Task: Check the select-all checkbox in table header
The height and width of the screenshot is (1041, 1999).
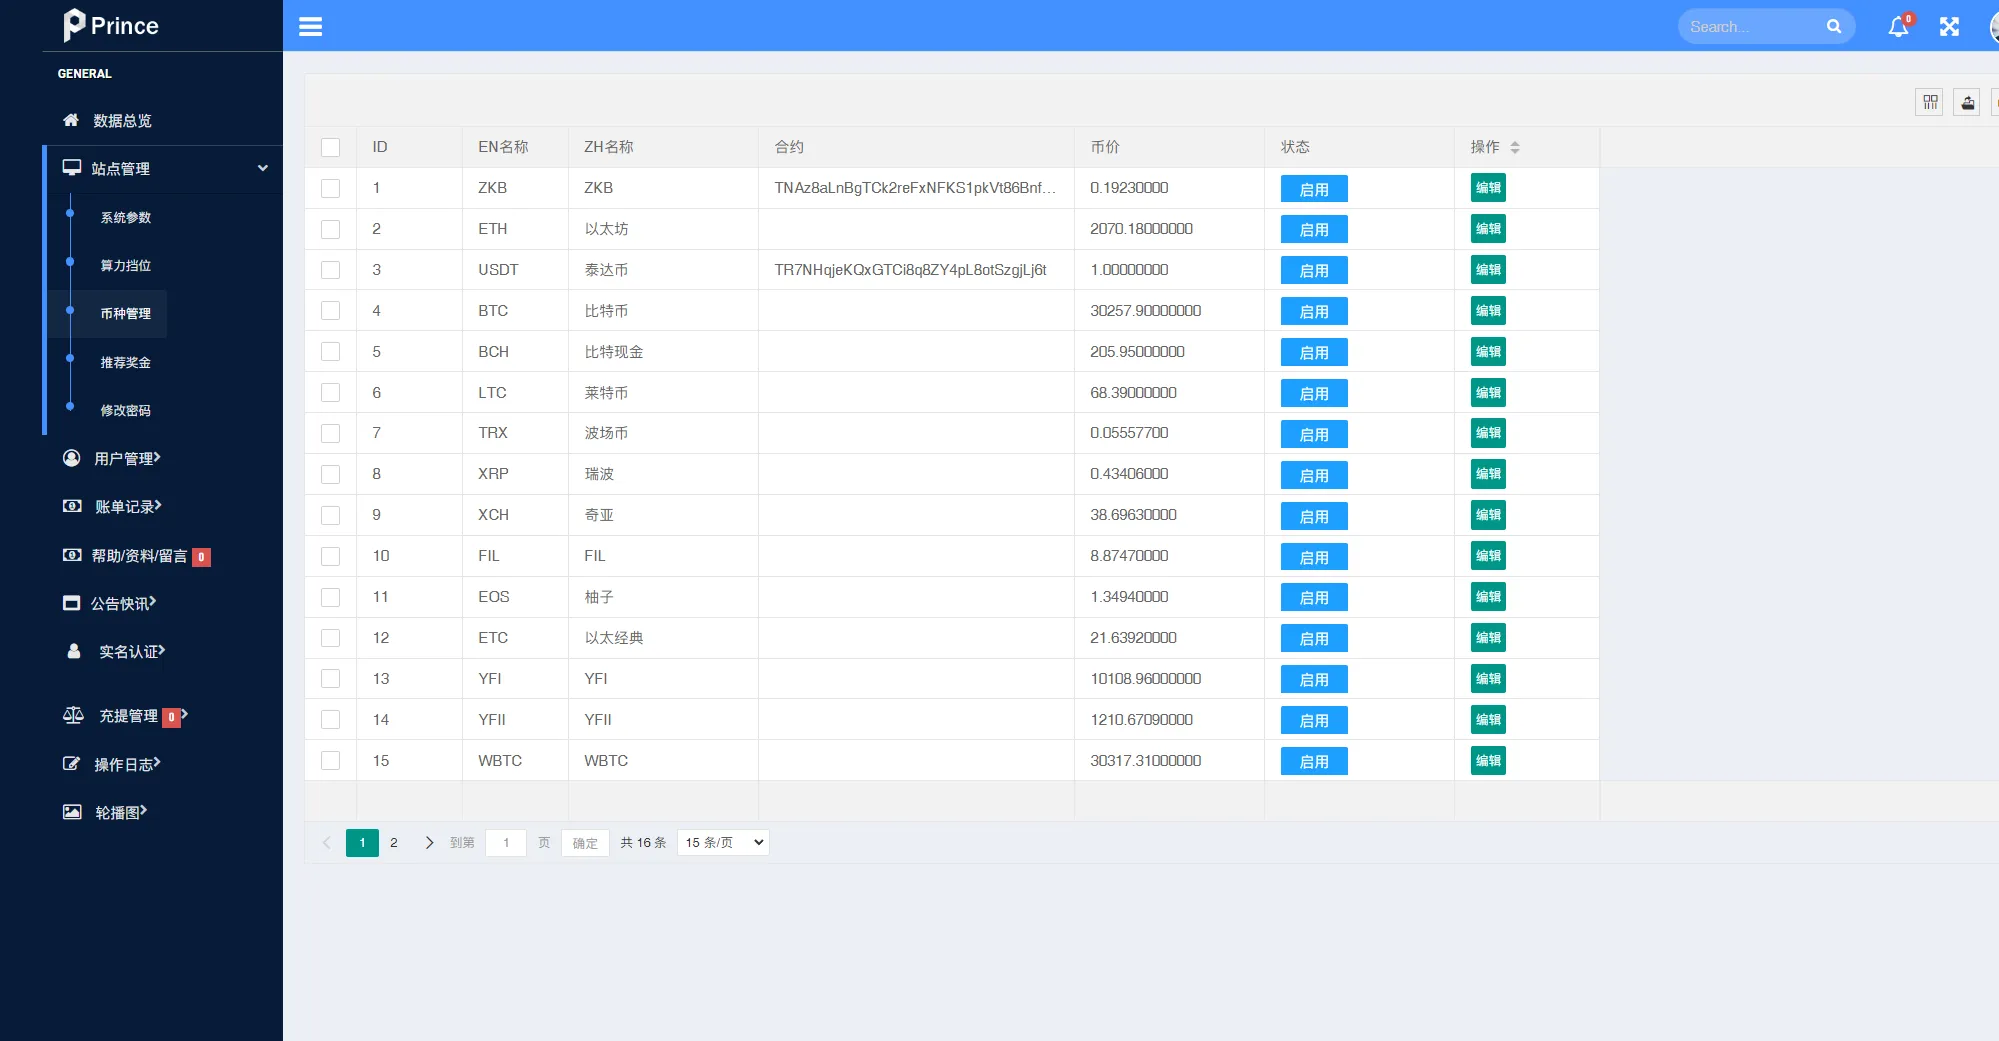Action: (330, 146)
